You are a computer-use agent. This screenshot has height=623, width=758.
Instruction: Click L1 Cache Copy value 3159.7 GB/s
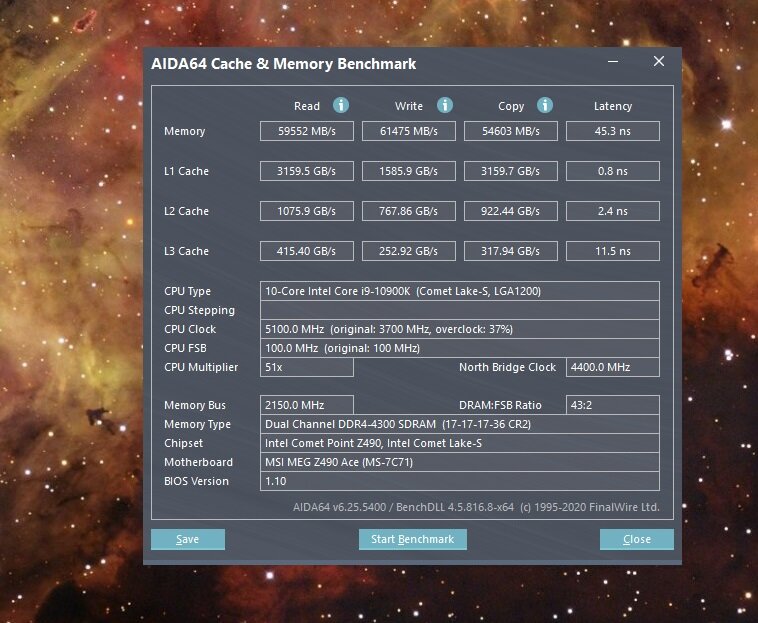[x=510, y=171]
